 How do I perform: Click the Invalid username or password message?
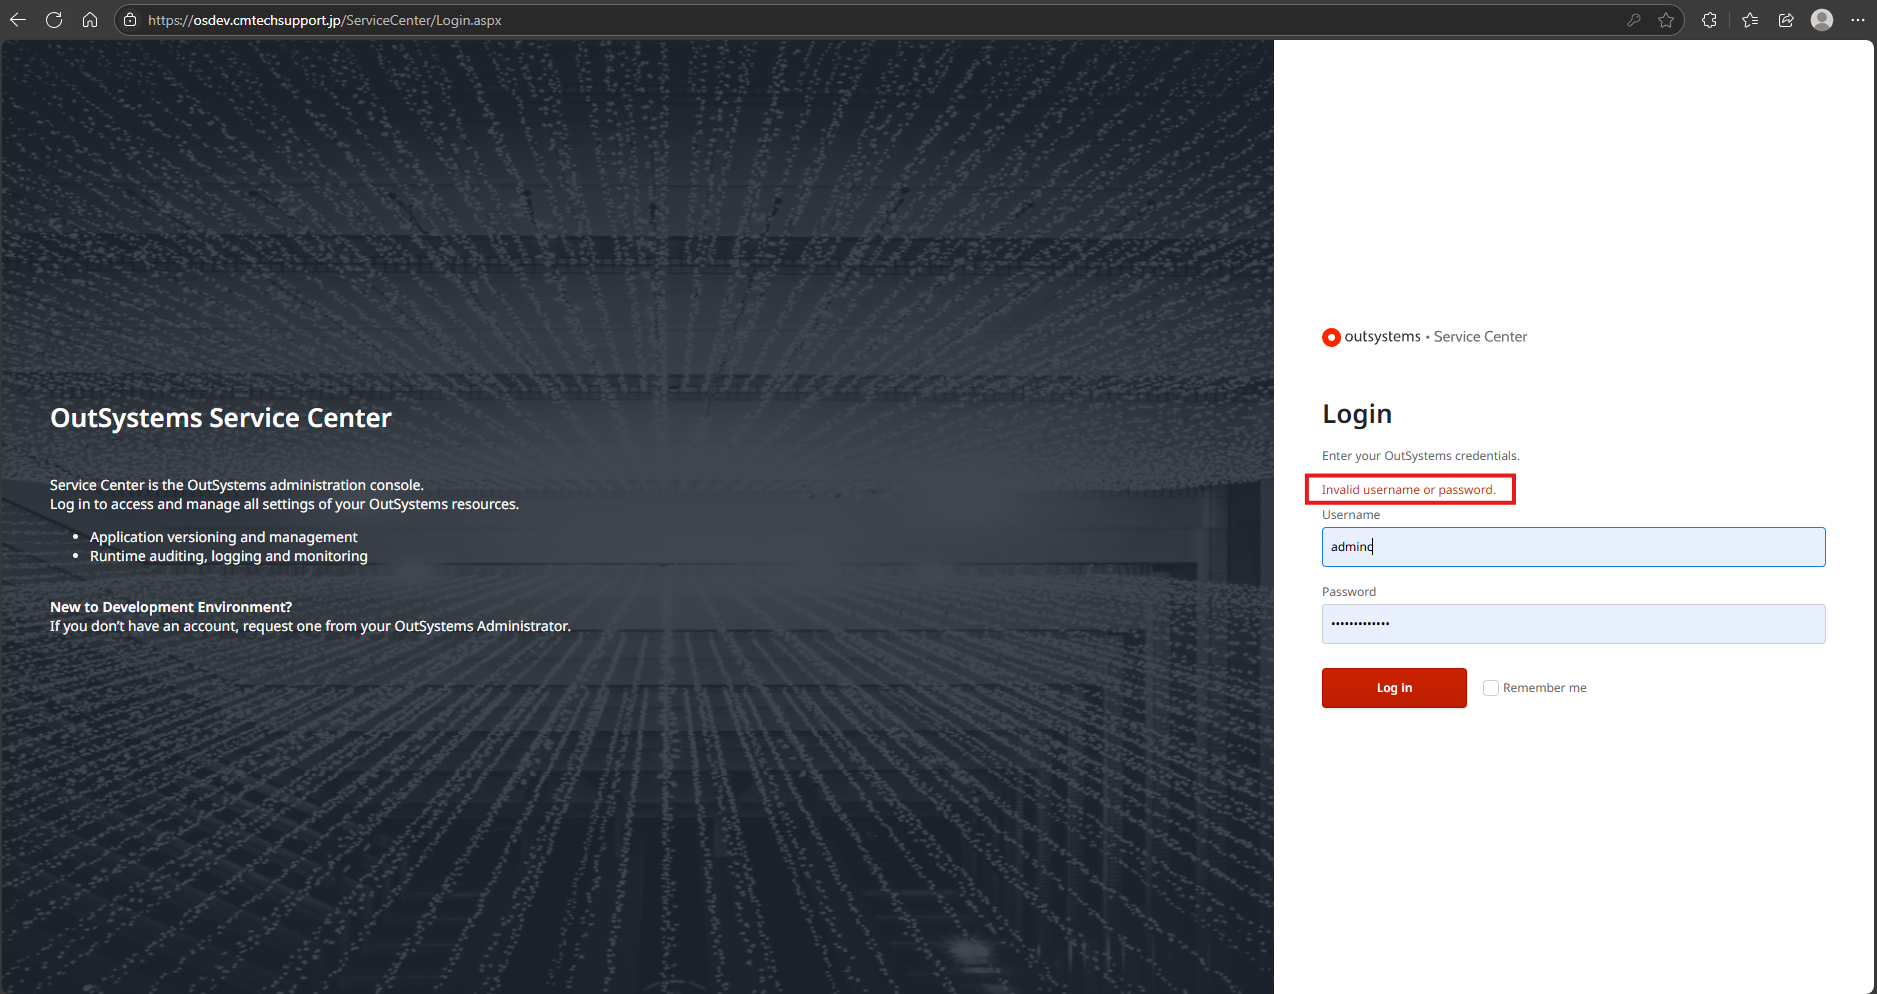point(1408,490)
